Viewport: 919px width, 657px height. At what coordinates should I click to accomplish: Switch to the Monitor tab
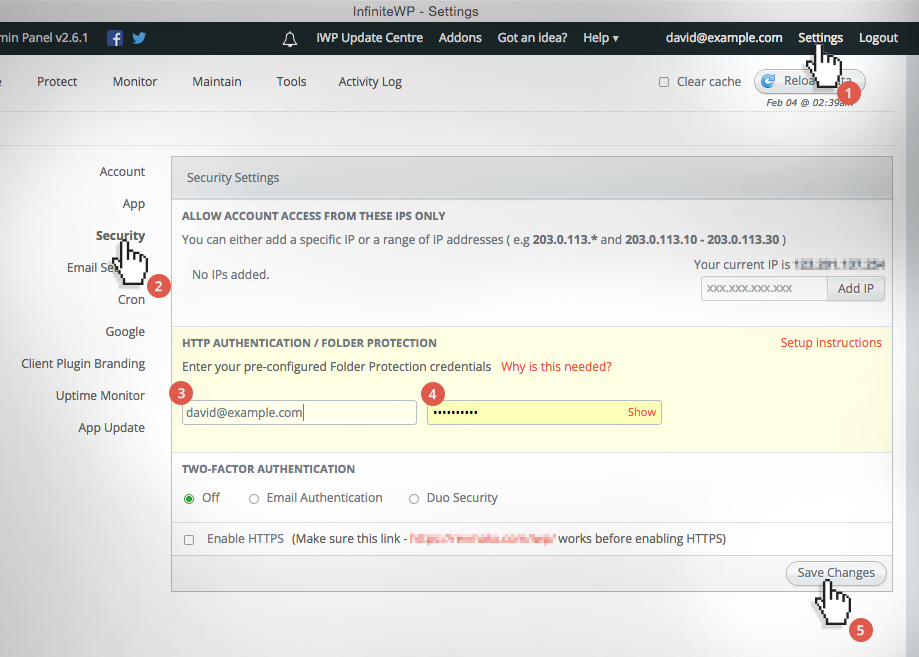[x=134, y=81]
